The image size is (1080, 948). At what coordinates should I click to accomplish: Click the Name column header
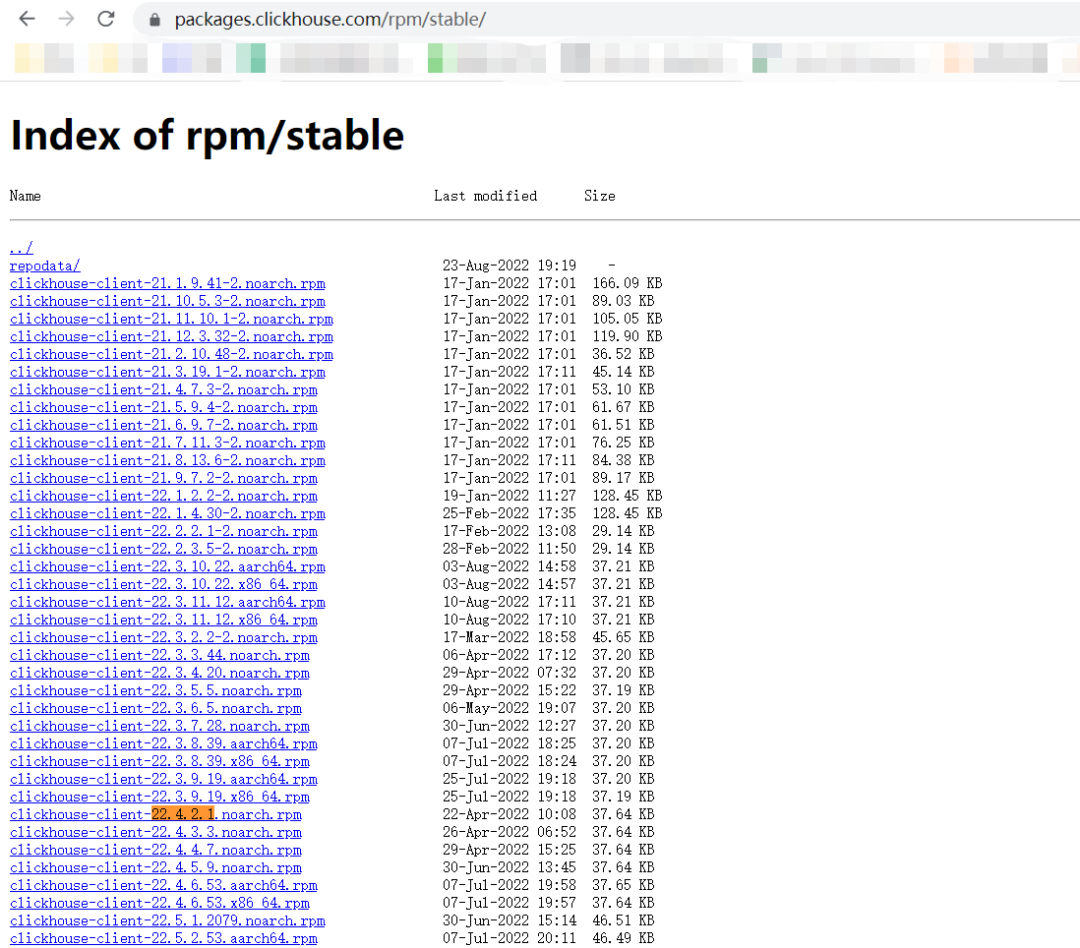[25, 196]
